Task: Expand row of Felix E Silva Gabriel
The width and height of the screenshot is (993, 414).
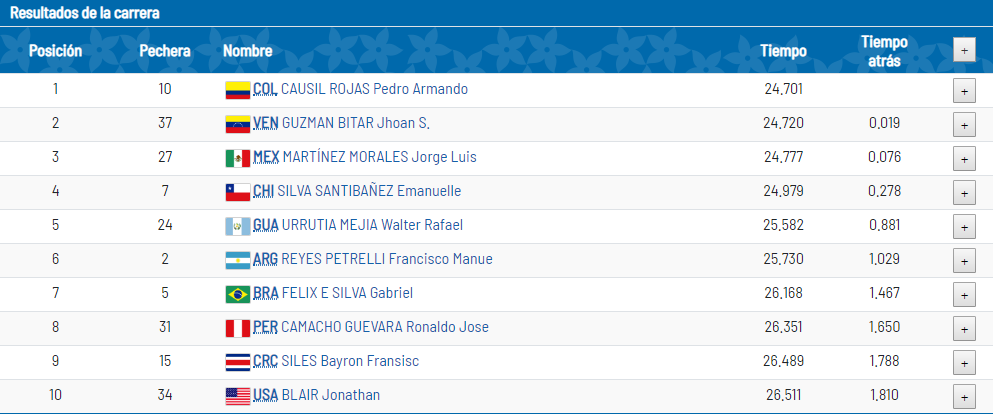Action: [x=963, y=295]
